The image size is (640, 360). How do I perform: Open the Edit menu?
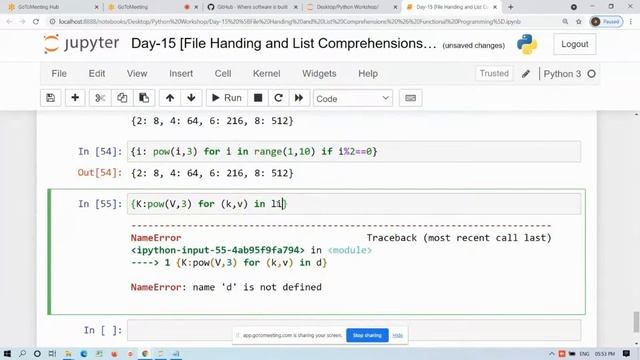click(x=97, y=73)
